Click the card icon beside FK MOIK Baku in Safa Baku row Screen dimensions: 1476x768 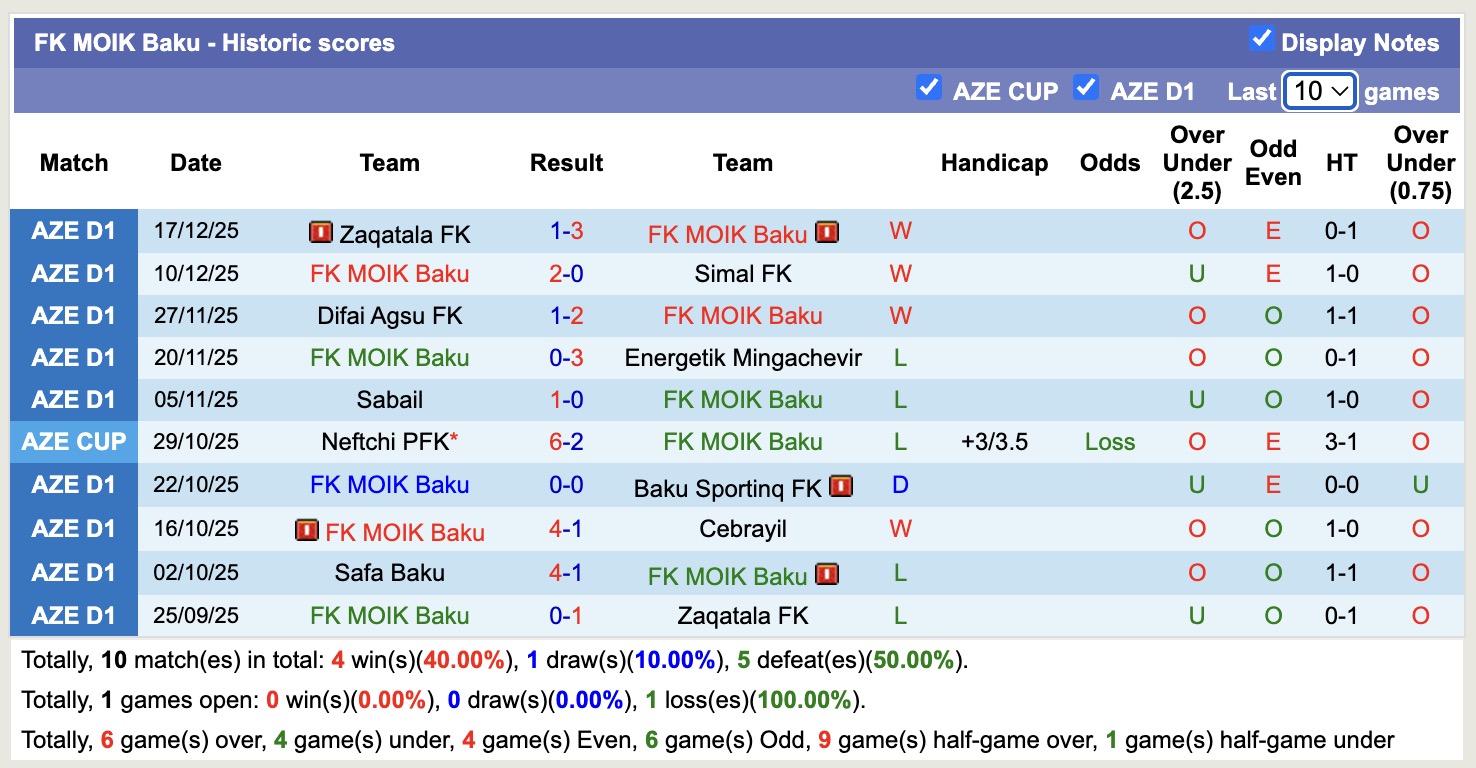827,574
